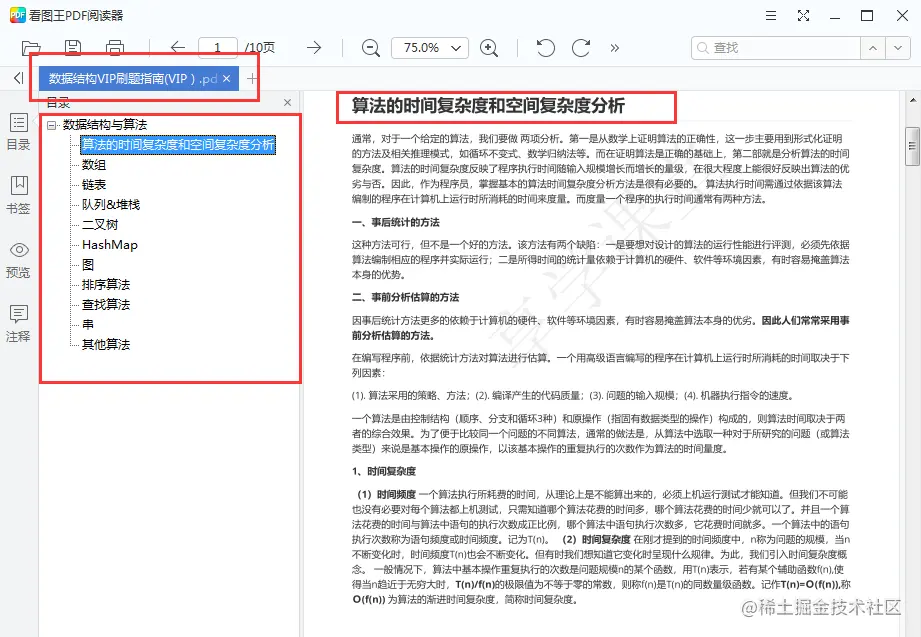Print the PDF using printer icon
This screenshot has width=921, height=637.
click(x=115, y=48)
